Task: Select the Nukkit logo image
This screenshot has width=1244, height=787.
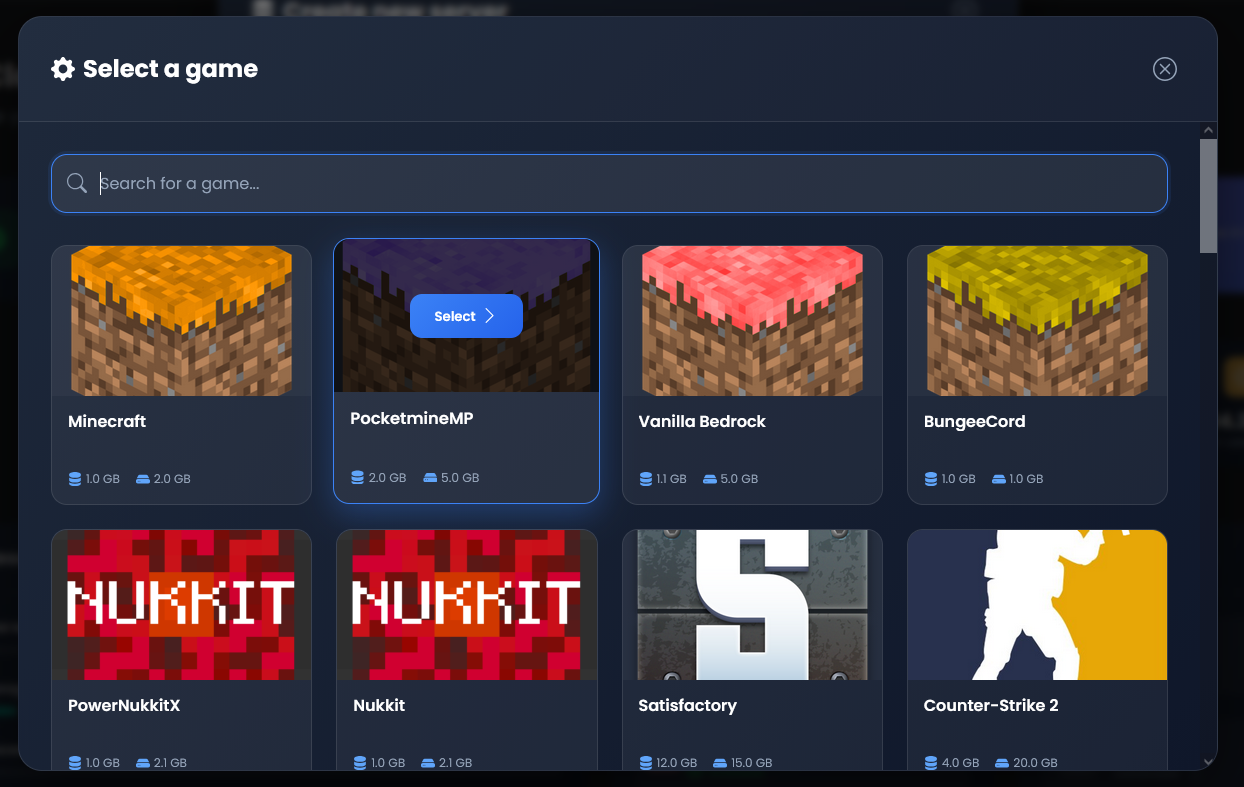Action: 466,604
